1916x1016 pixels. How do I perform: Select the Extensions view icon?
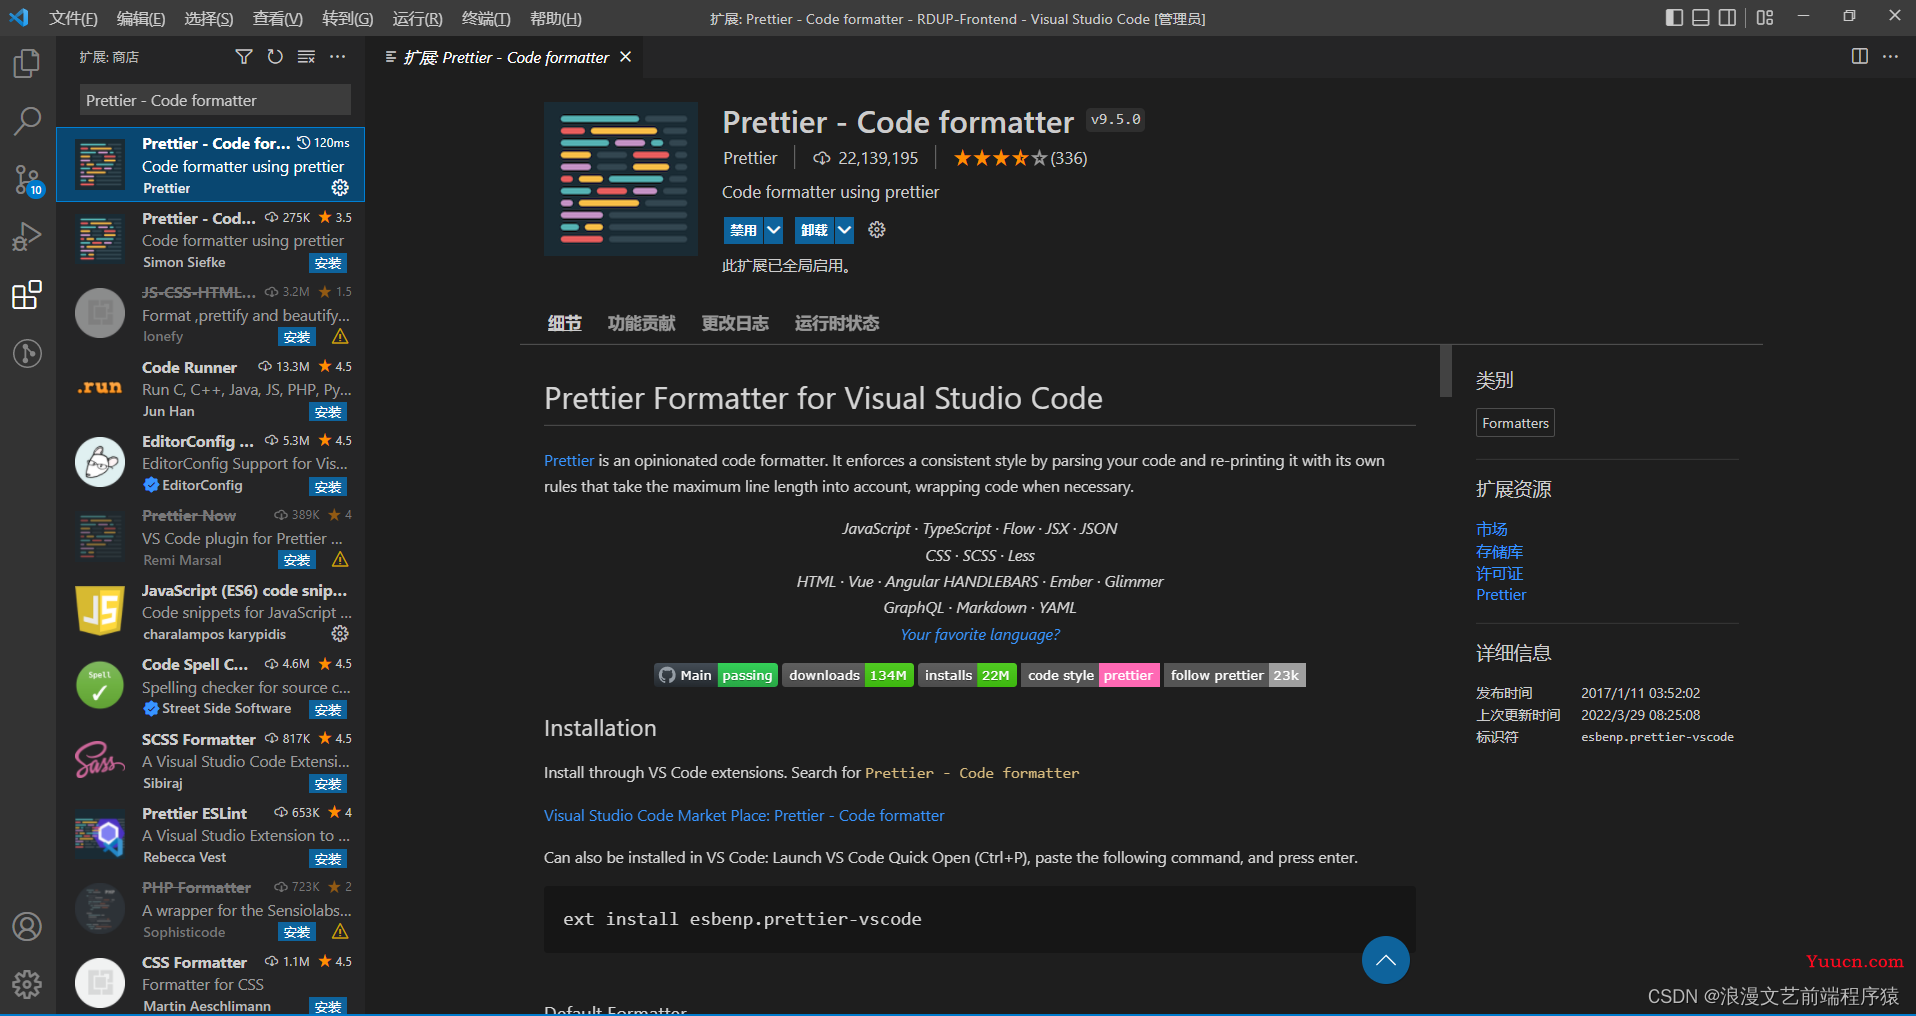coord(27,295)
